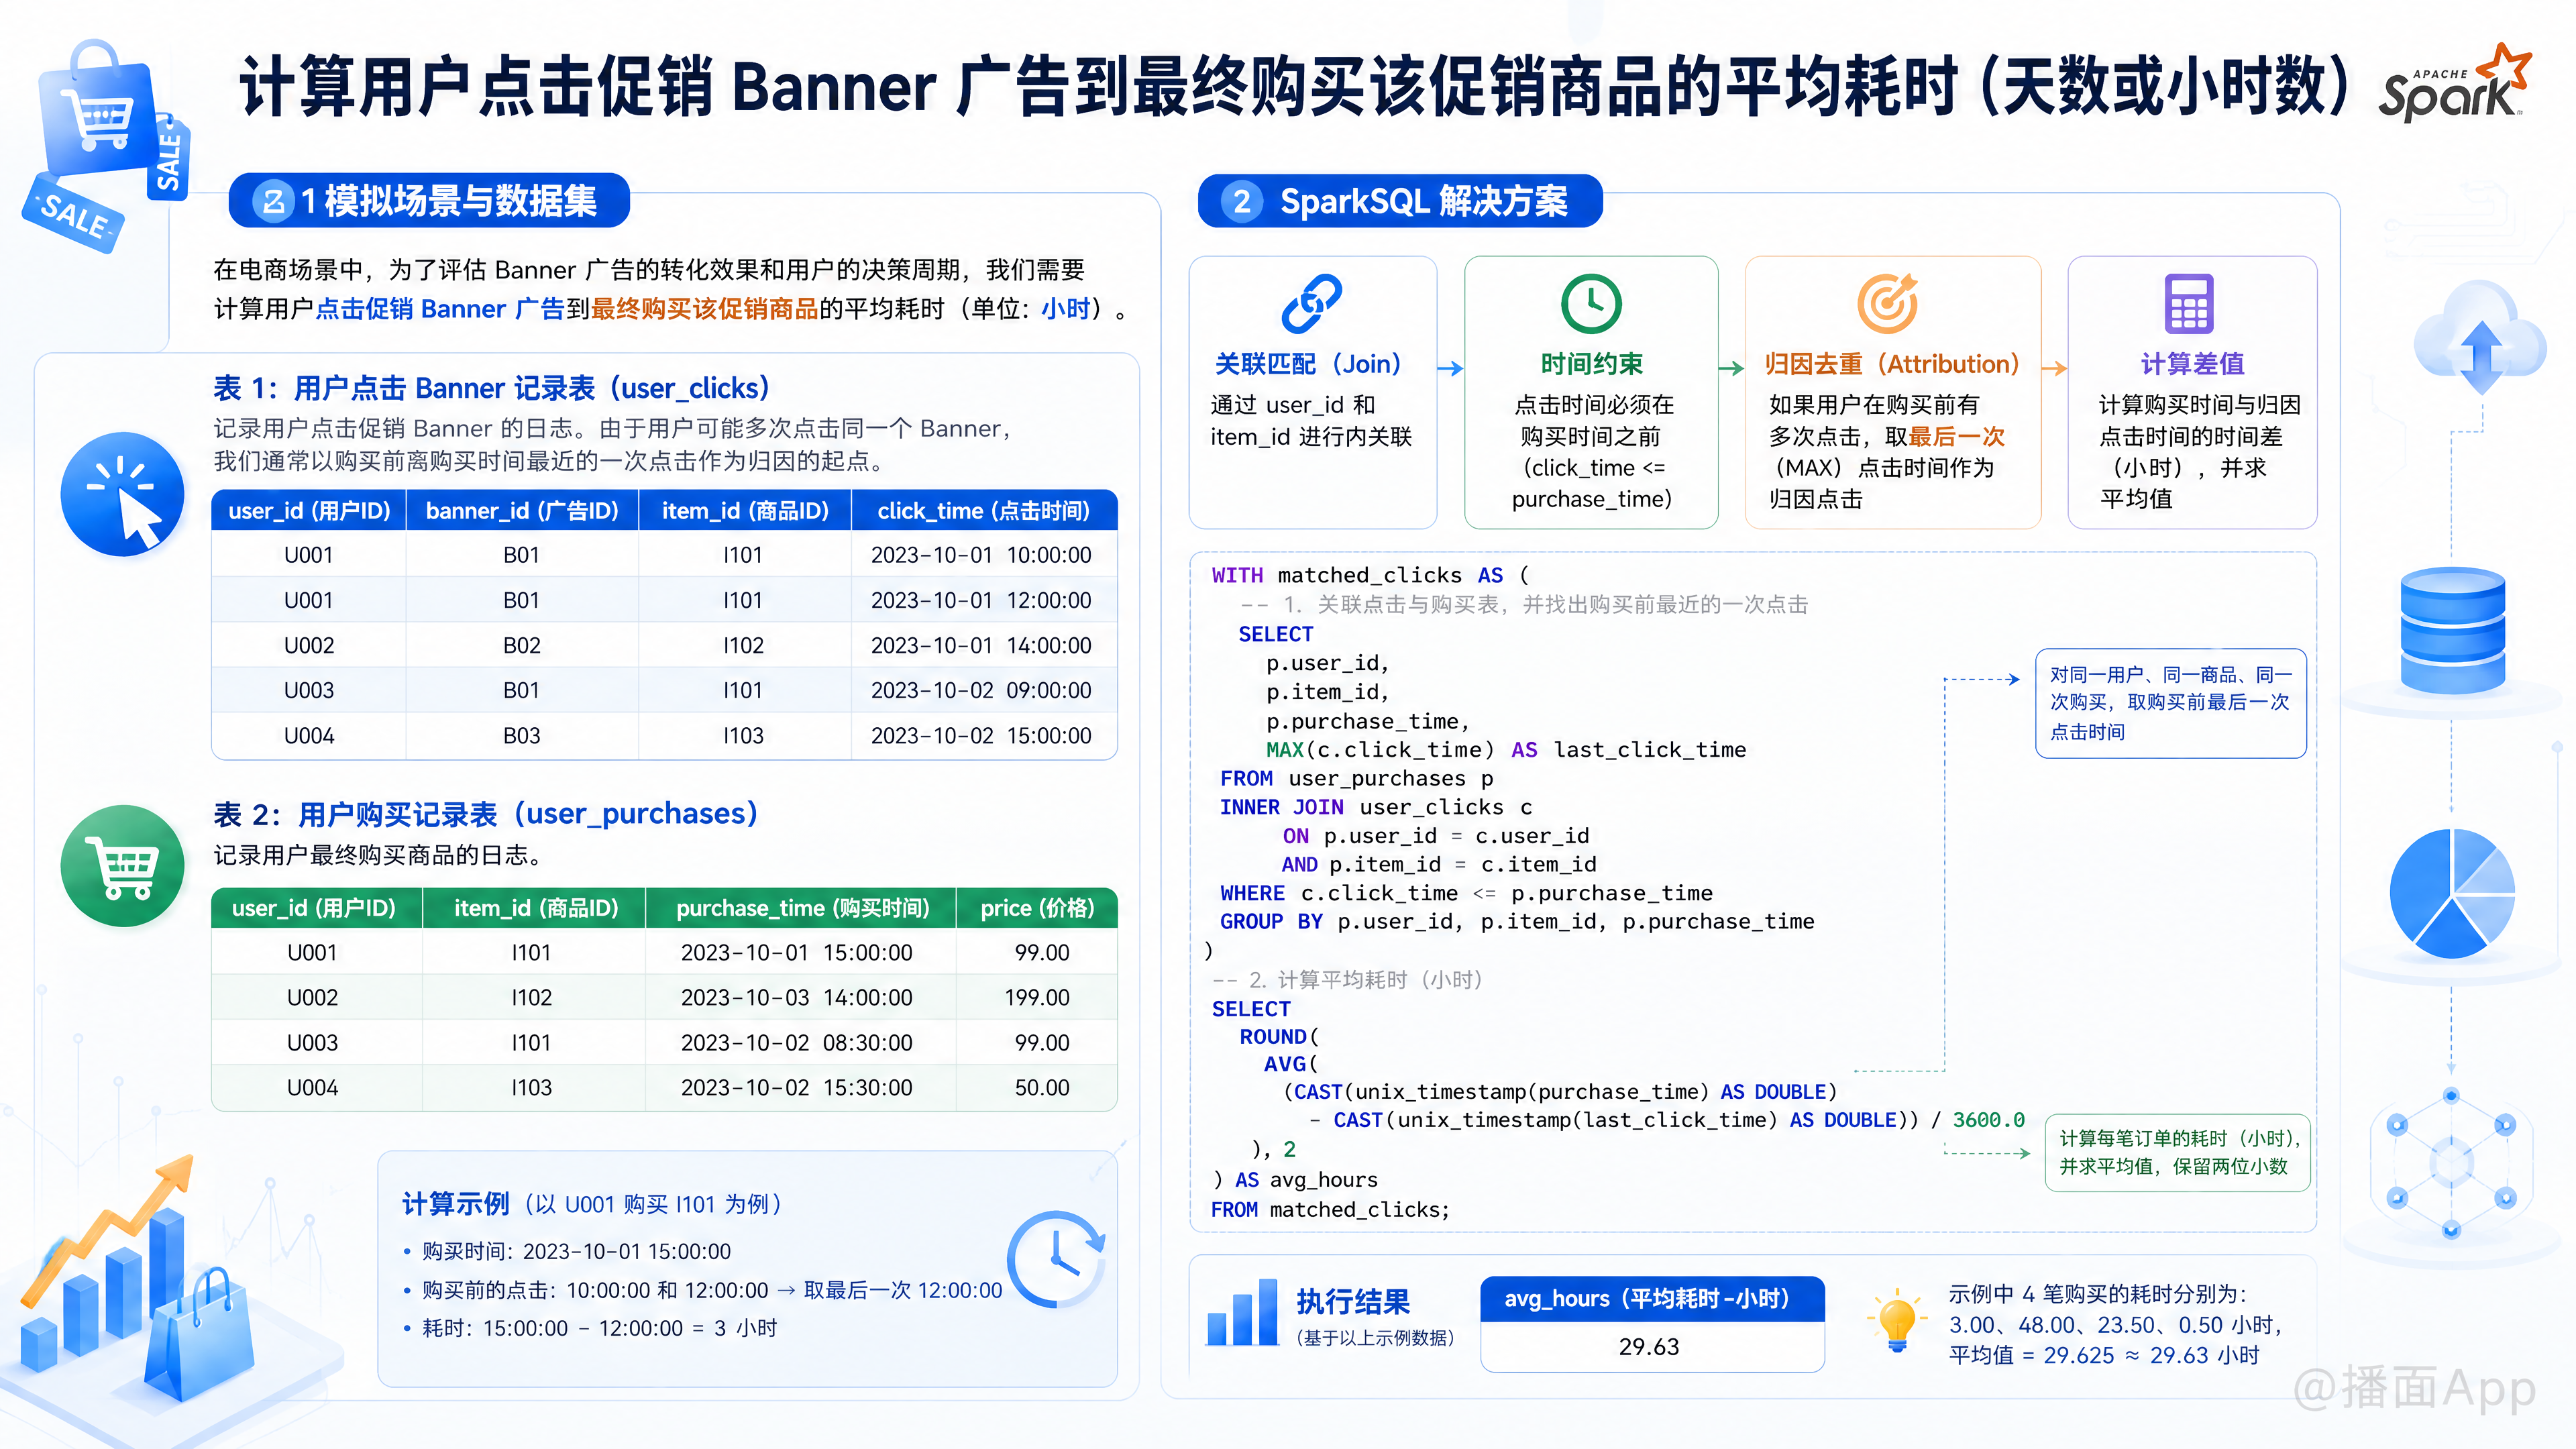
Task: Click the price (价格) column header
Action: click(1037, 908)
